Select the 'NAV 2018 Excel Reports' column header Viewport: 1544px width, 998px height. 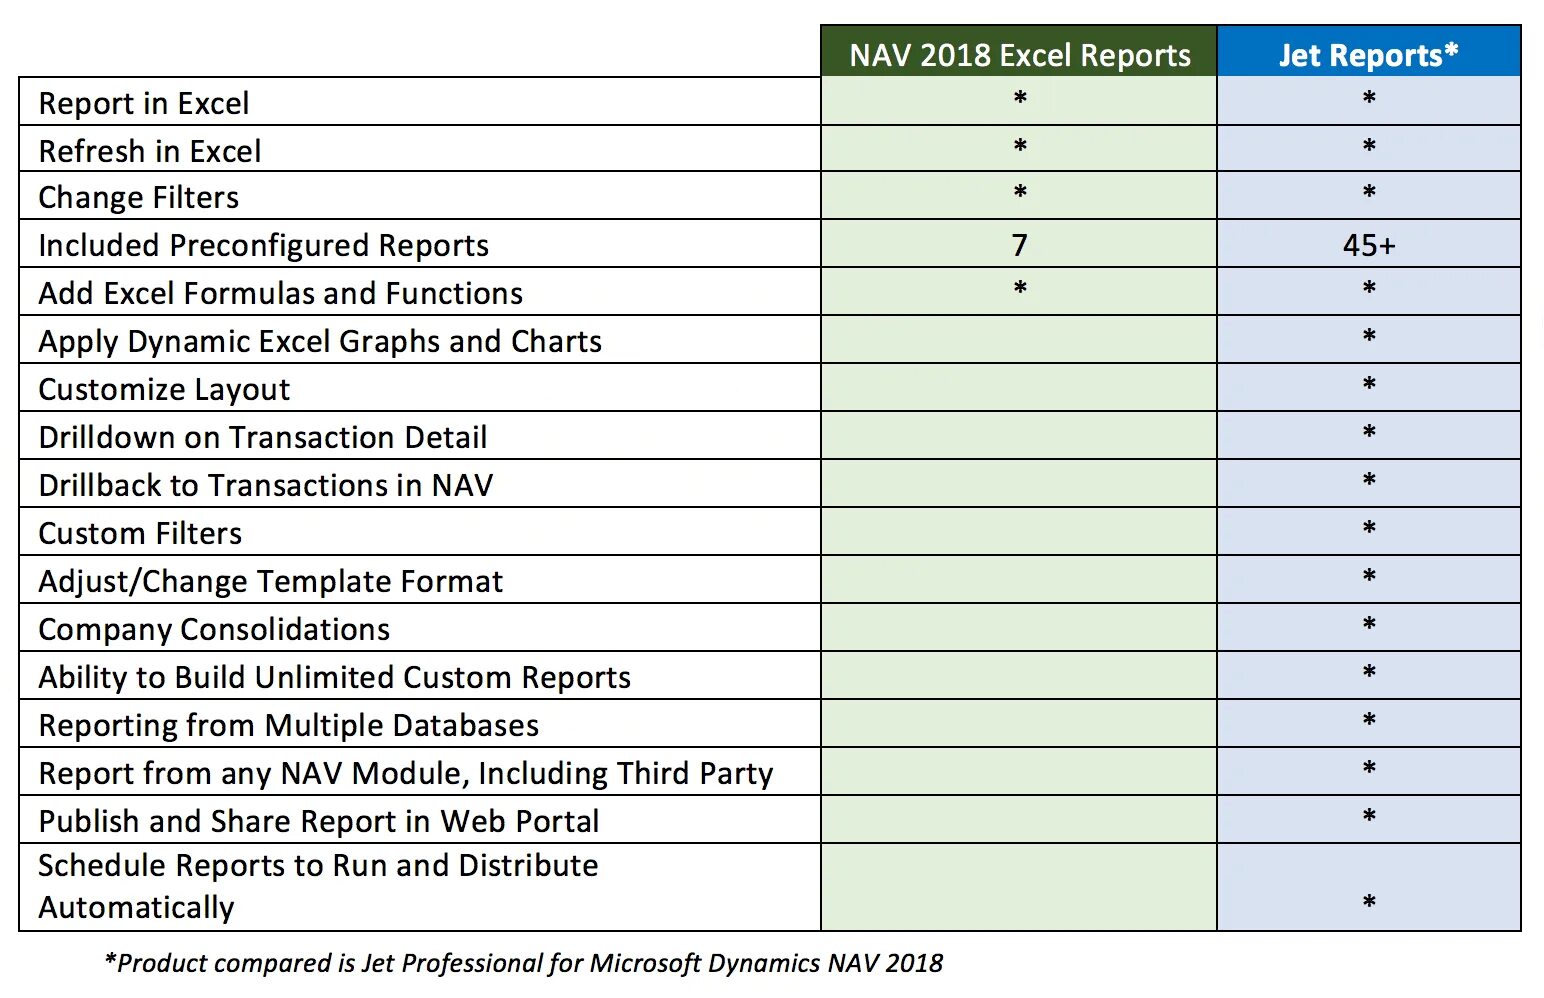(1019, 51)
